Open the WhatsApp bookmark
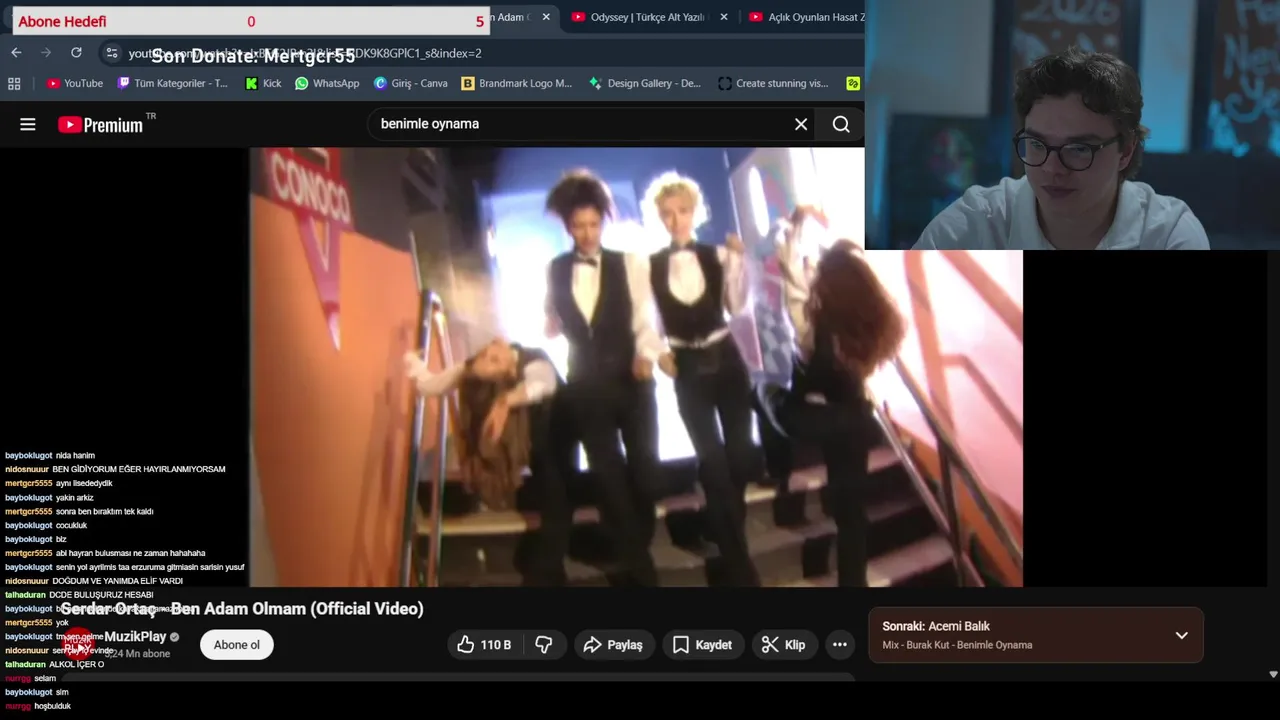 click(327, 84)
